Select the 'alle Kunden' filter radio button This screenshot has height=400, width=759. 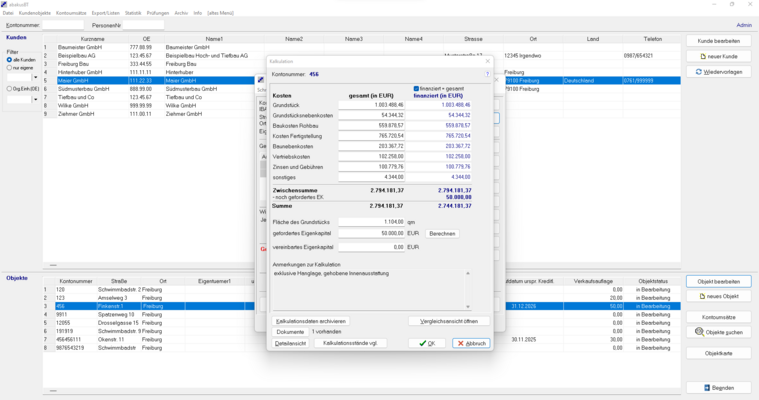[x=10, y=60]
